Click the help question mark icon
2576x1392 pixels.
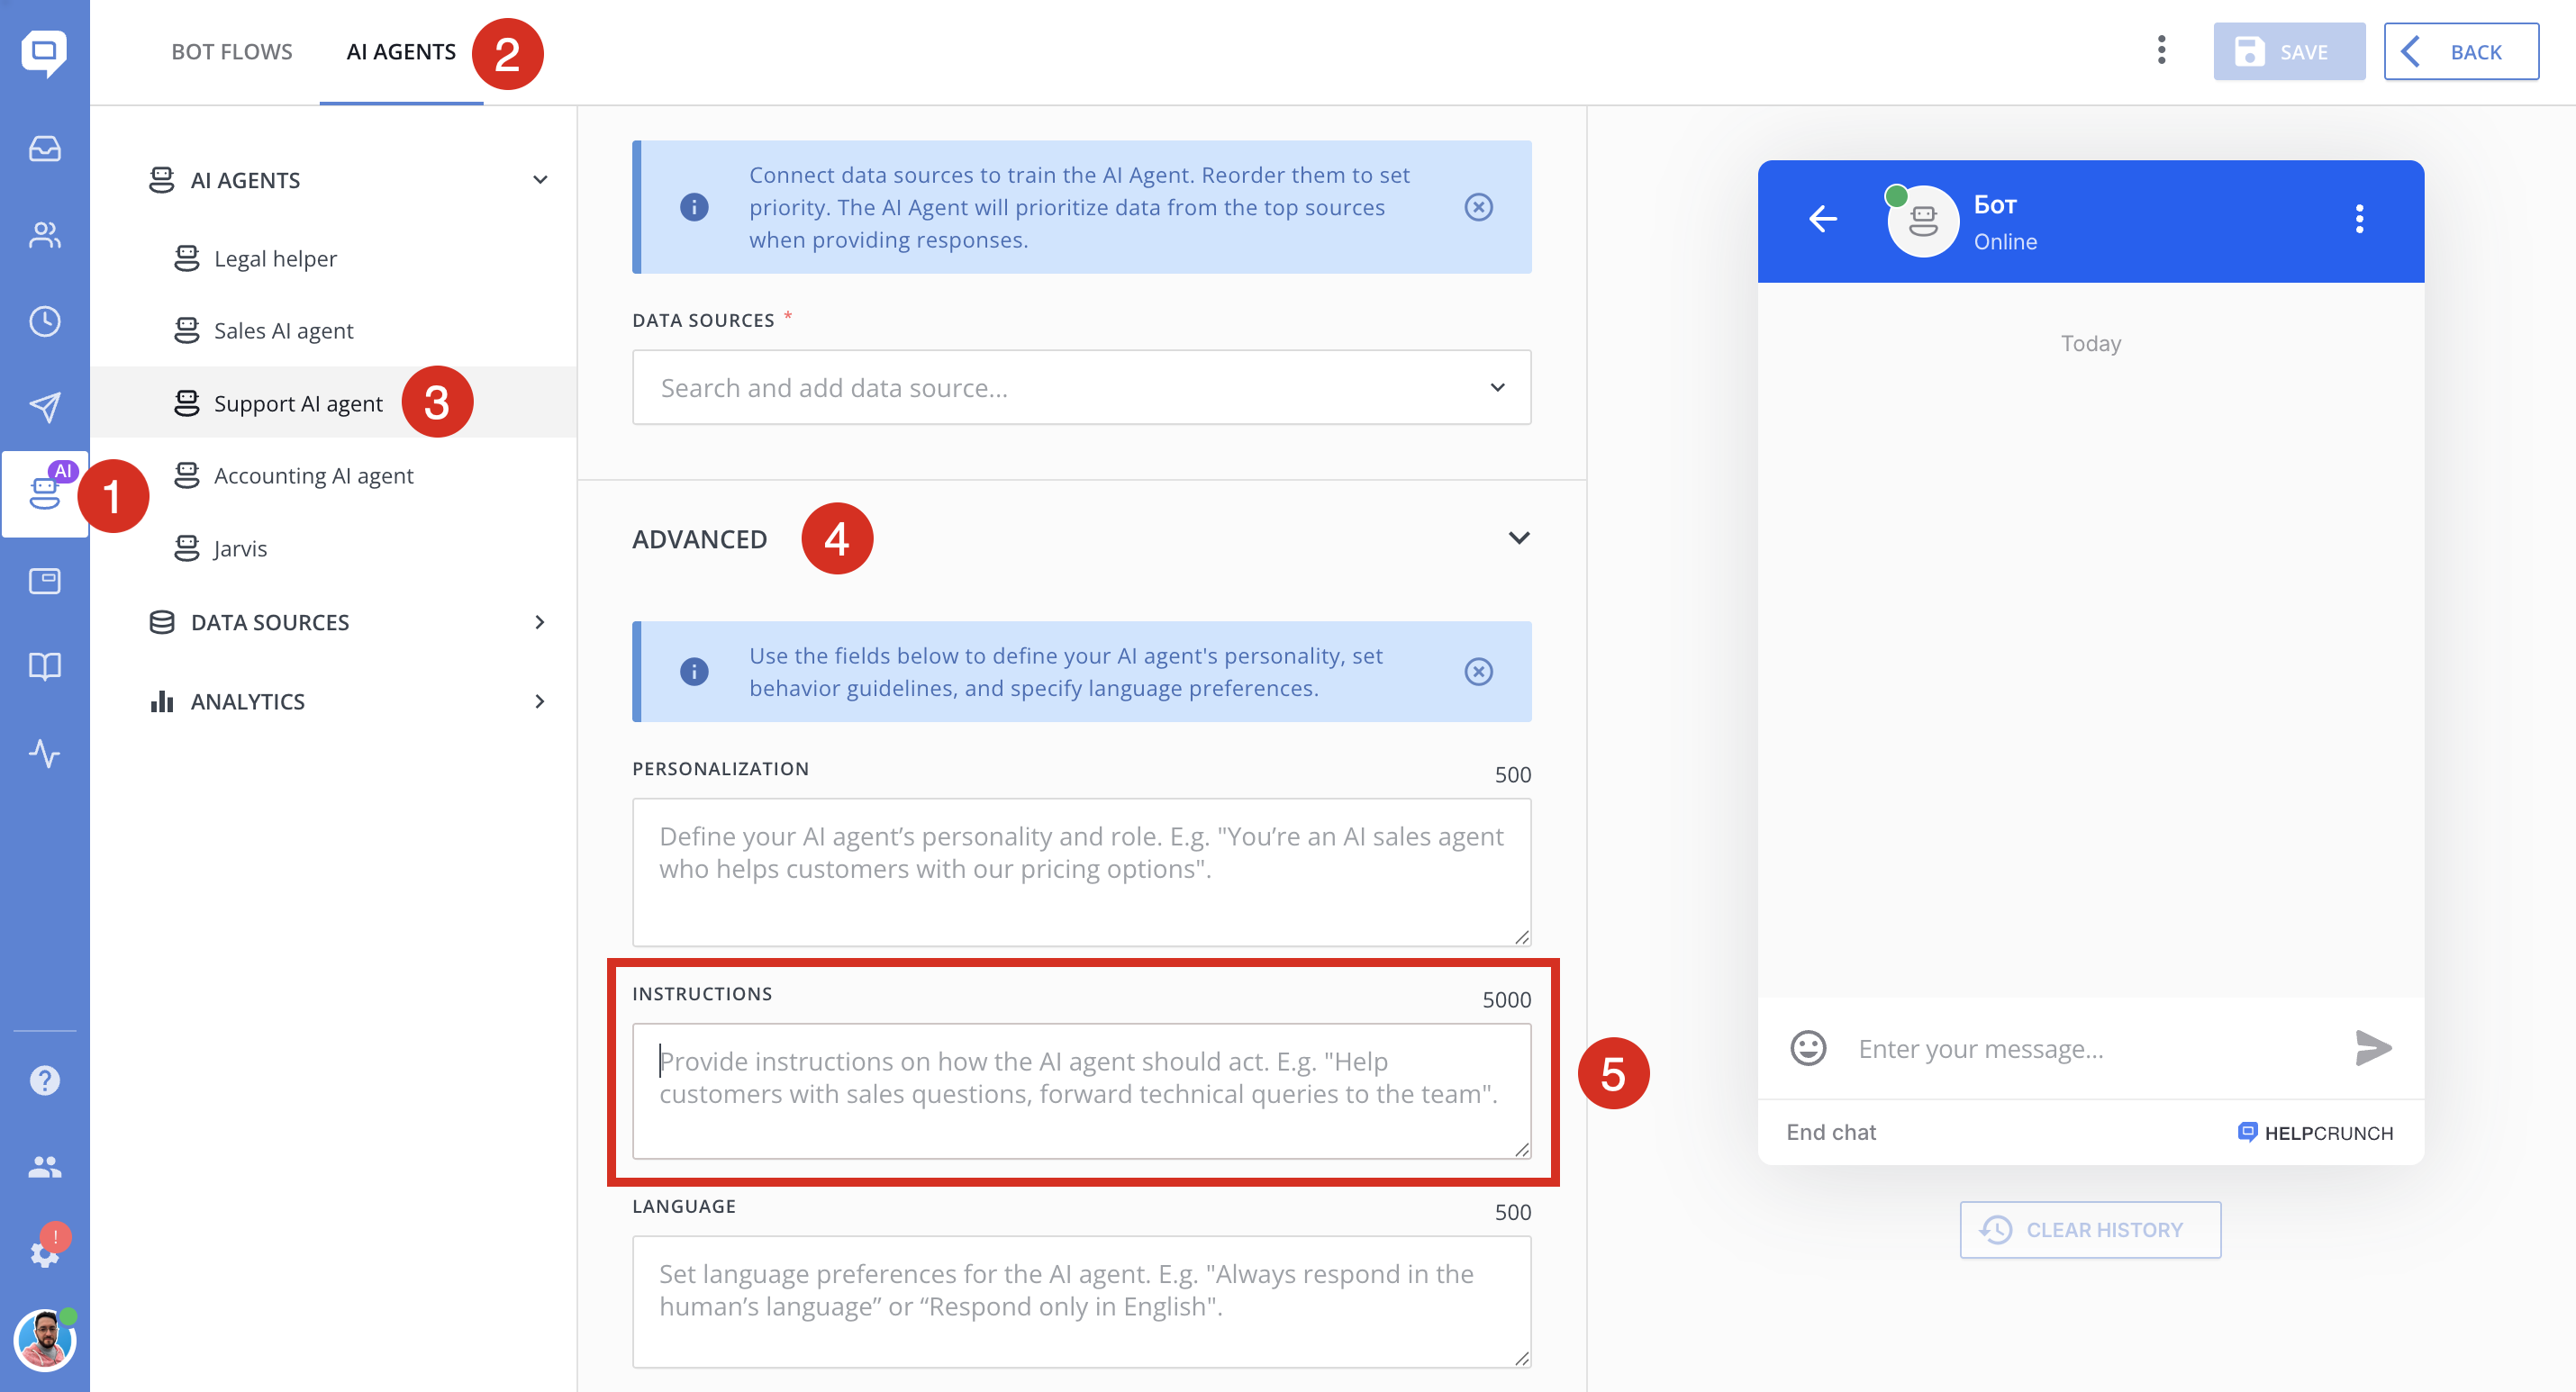pyautogui.click(x=44, y=1080)
